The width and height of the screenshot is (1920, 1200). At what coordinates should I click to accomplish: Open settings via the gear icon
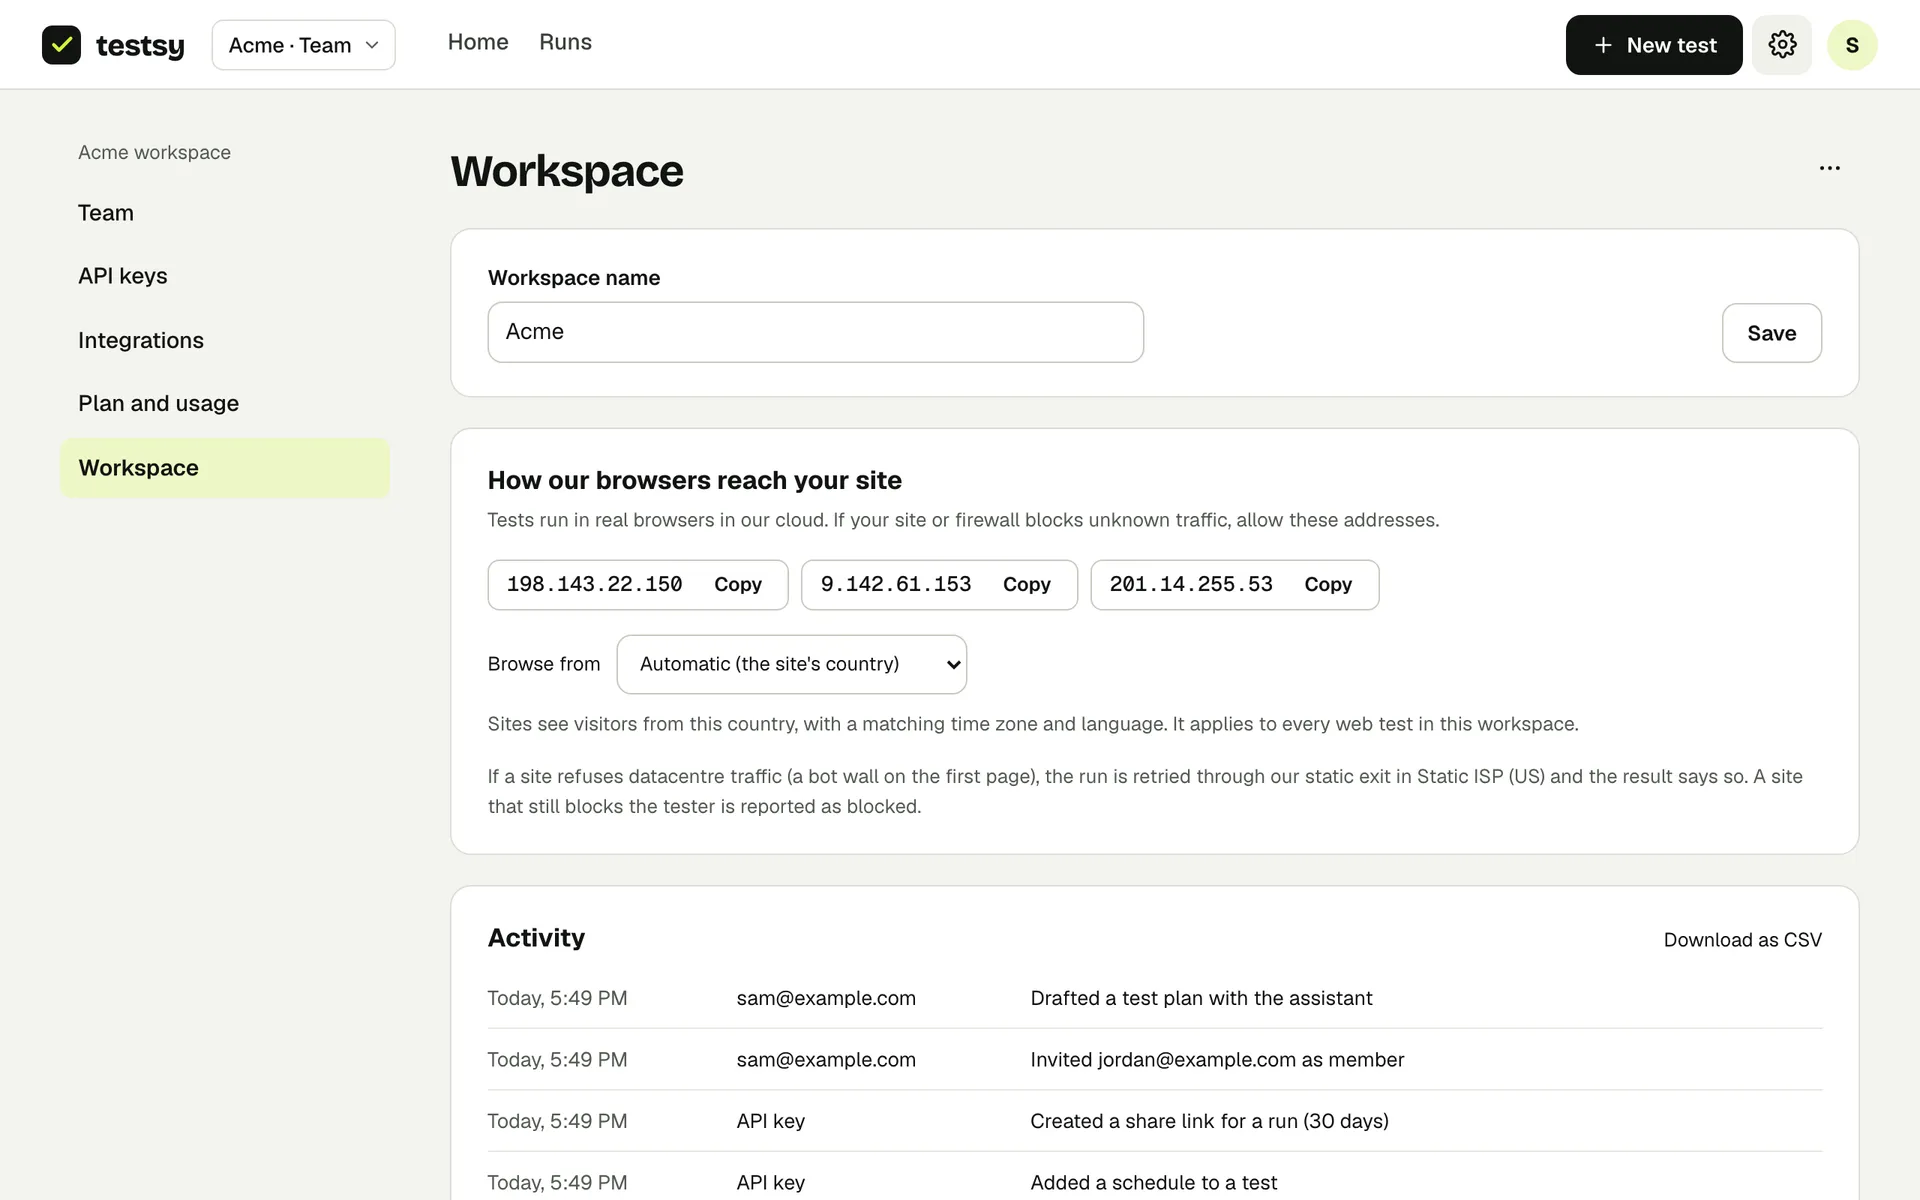[1782, 45]
